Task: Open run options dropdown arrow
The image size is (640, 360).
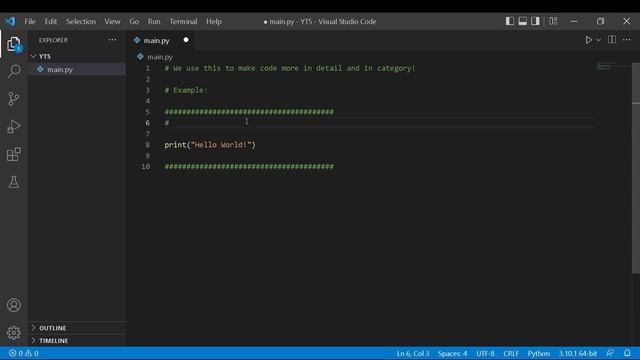Action: point(598,40)
